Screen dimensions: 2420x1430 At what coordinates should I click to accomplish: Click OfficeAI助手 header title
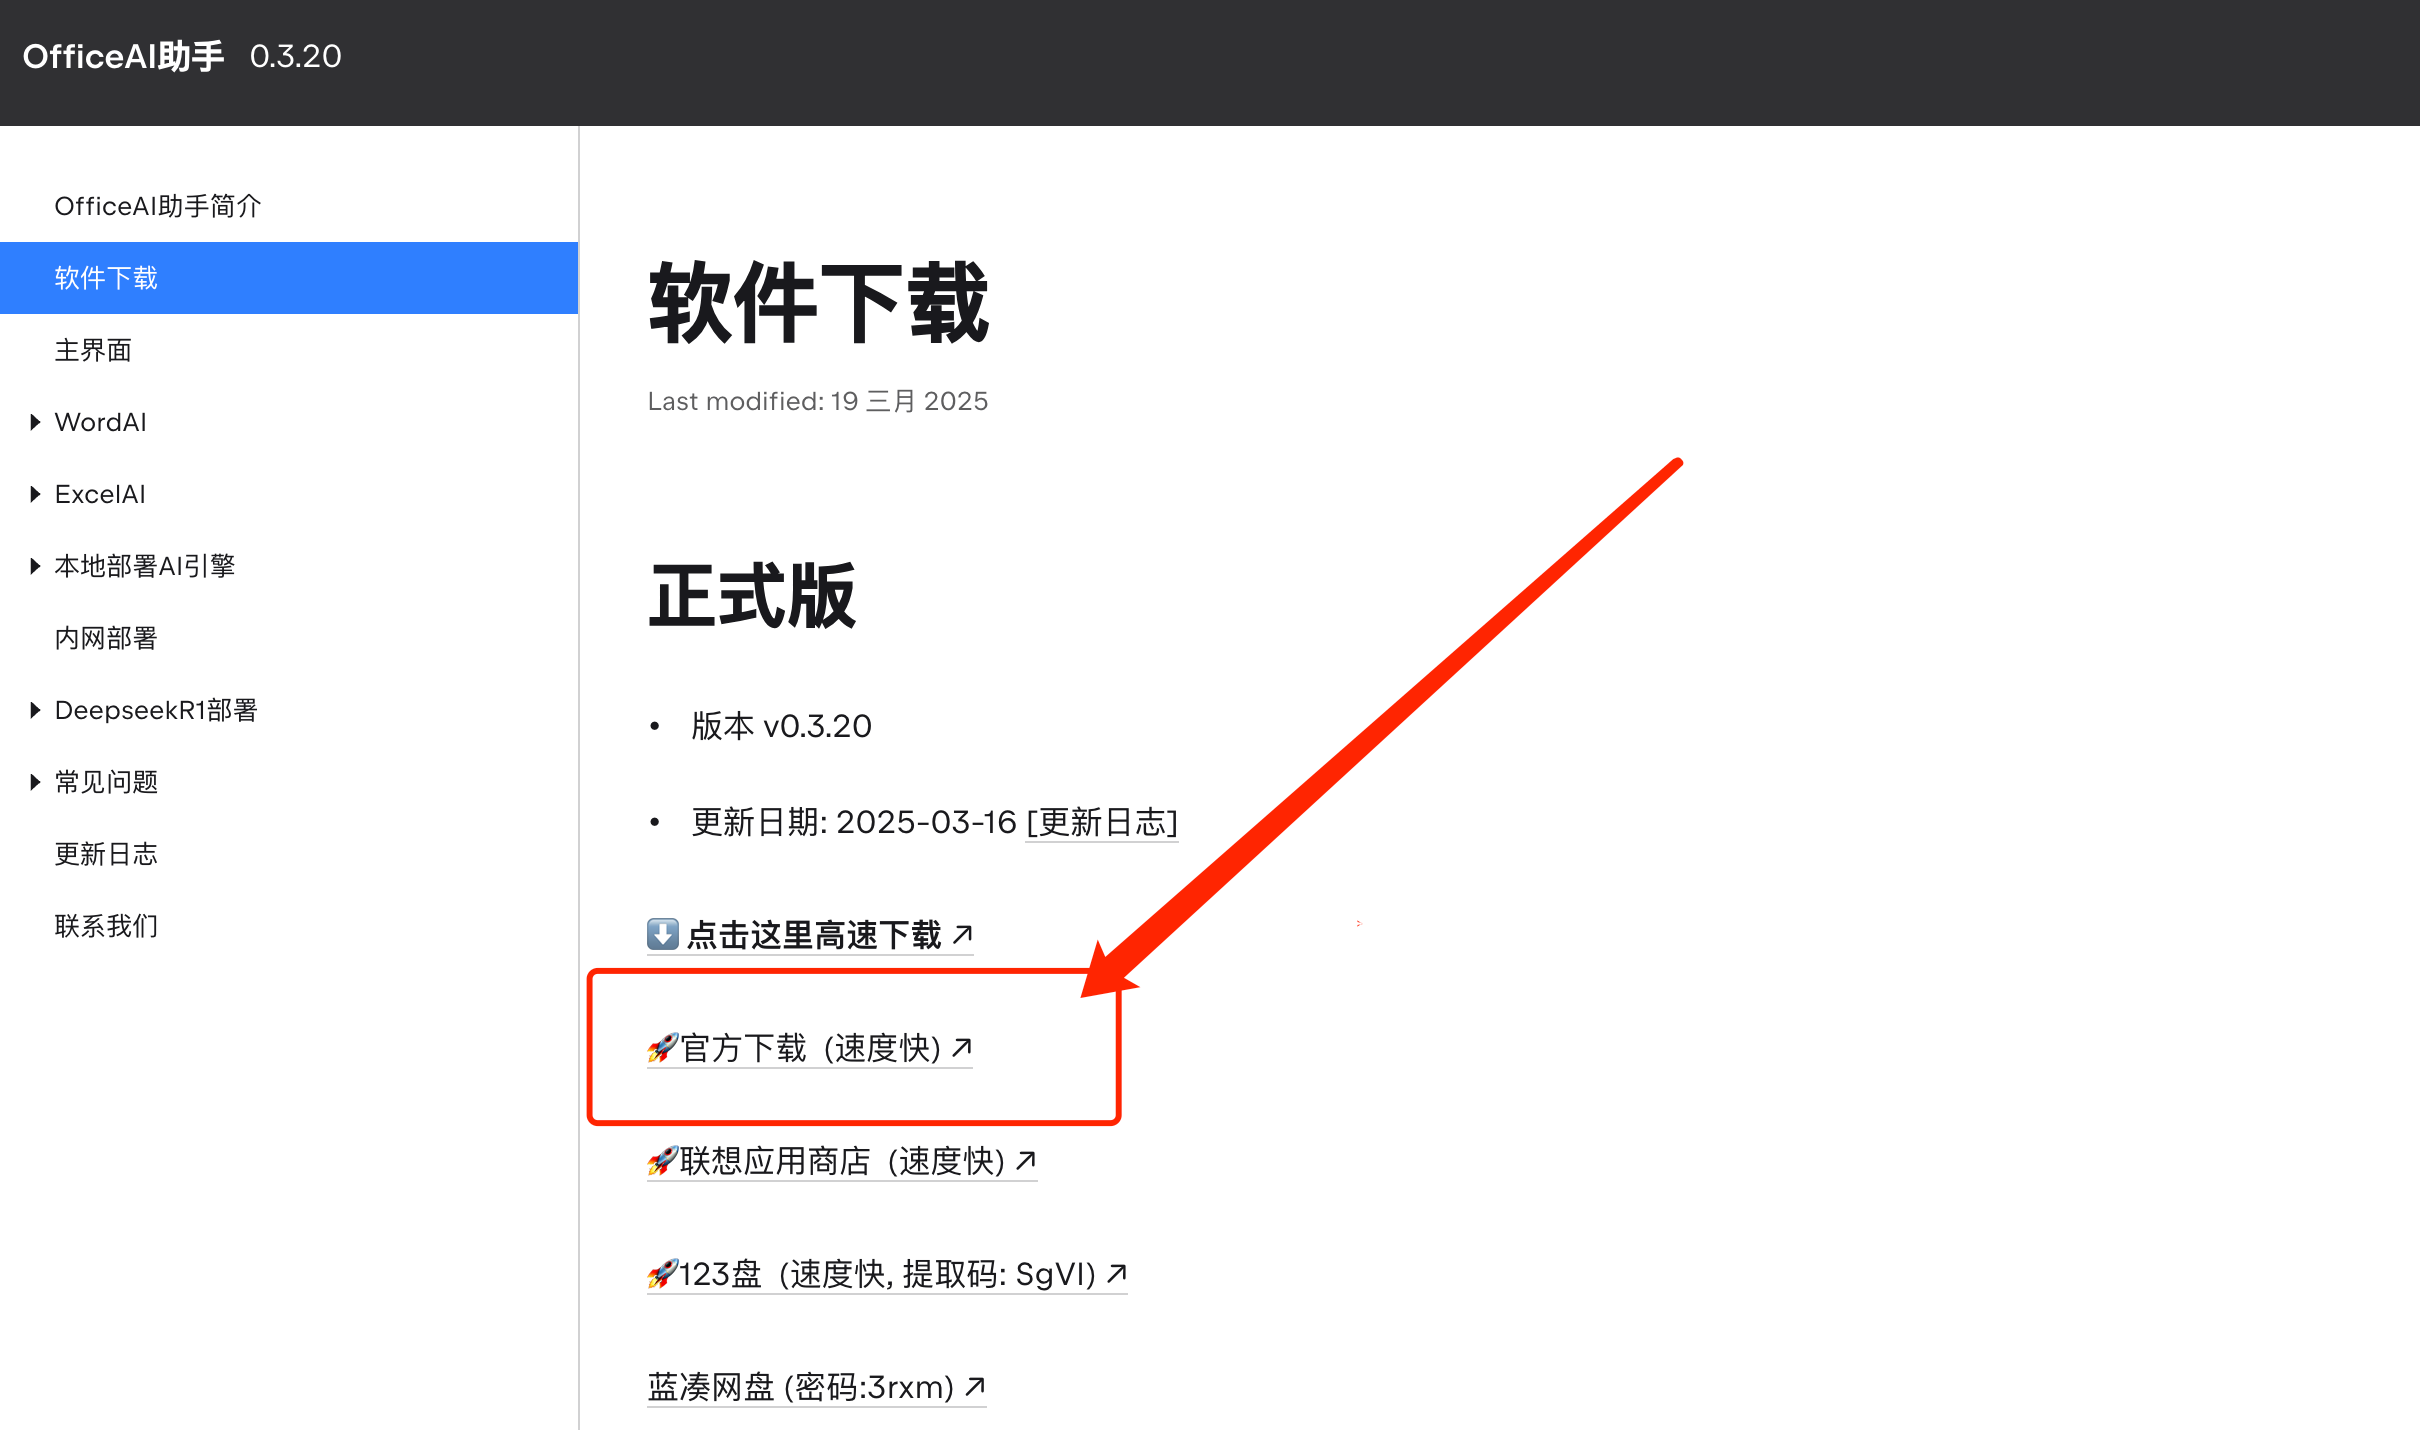(x=123, y=56)
